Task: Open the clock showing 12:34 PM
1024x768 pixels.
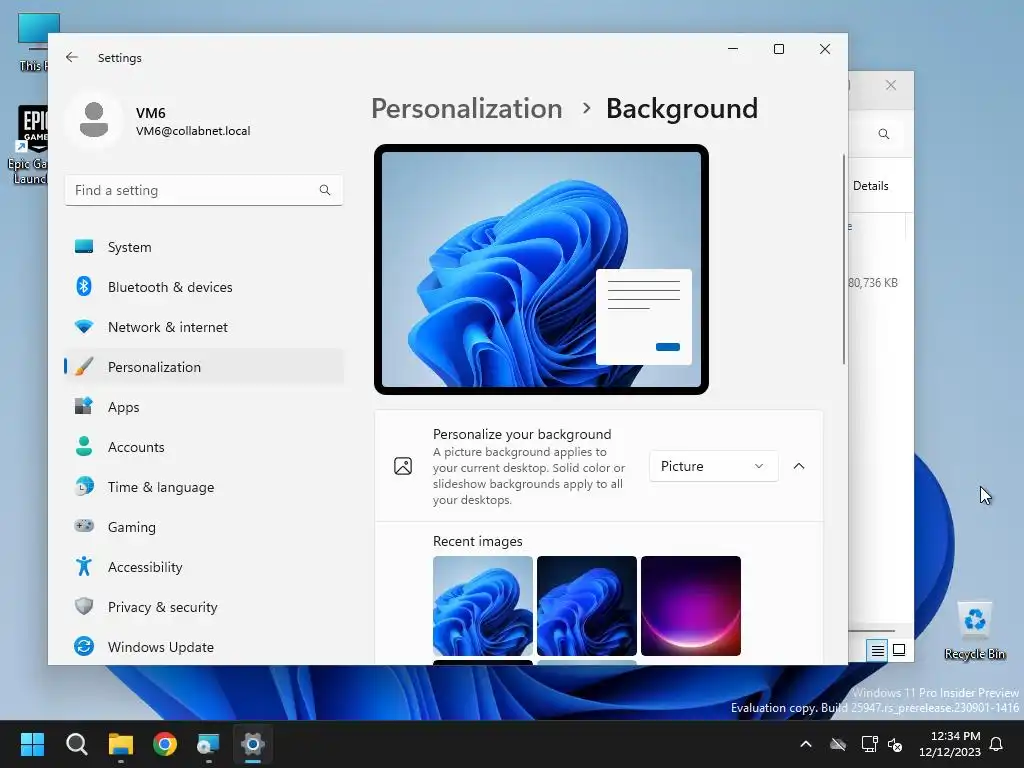Action: pos(950,744)
